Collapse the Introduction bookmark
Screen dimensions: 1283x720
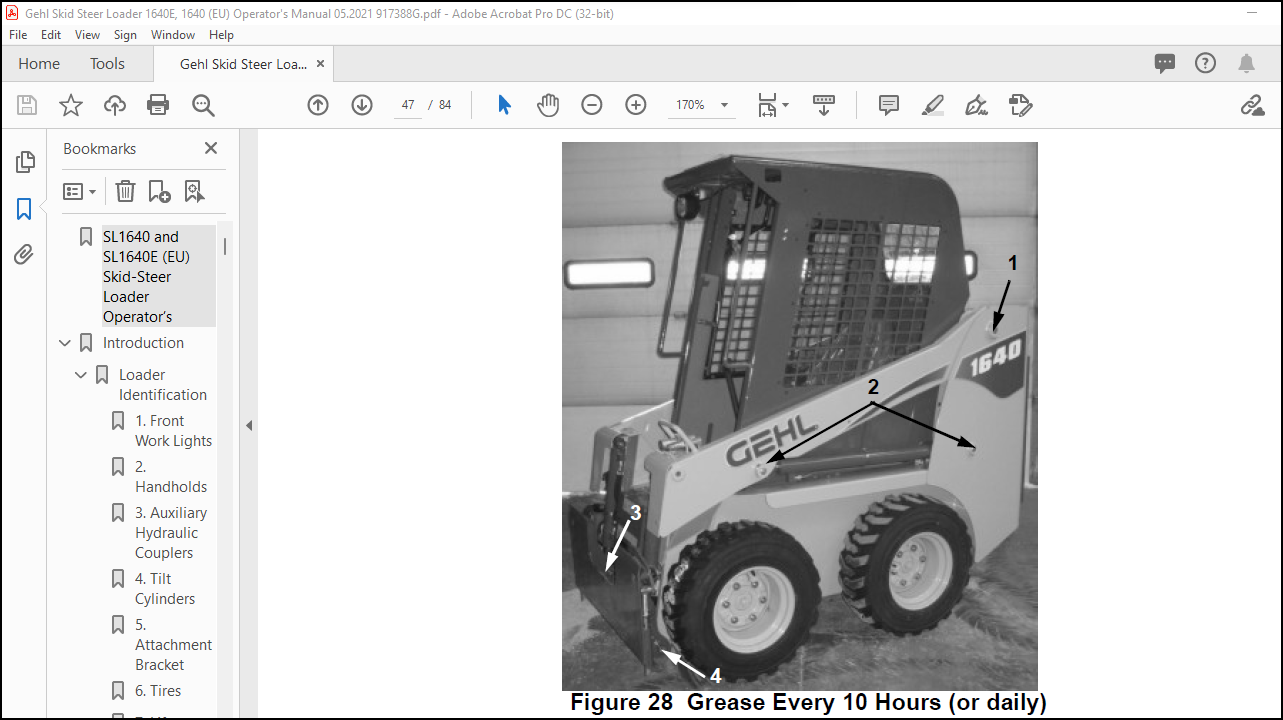[x=65, y=343]
